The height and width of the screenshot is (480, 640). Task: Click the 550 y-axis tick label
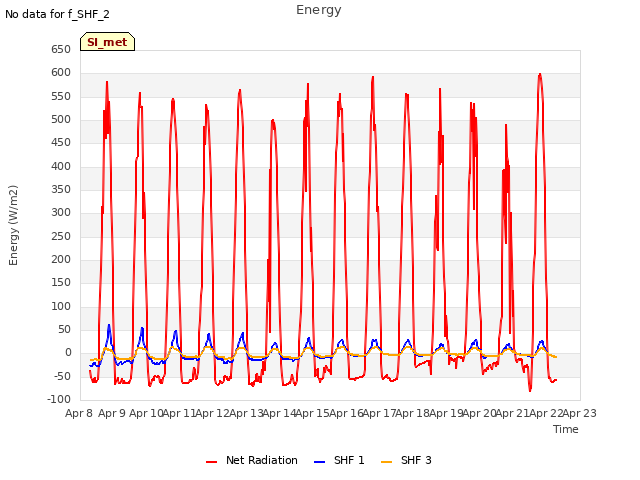61,96
